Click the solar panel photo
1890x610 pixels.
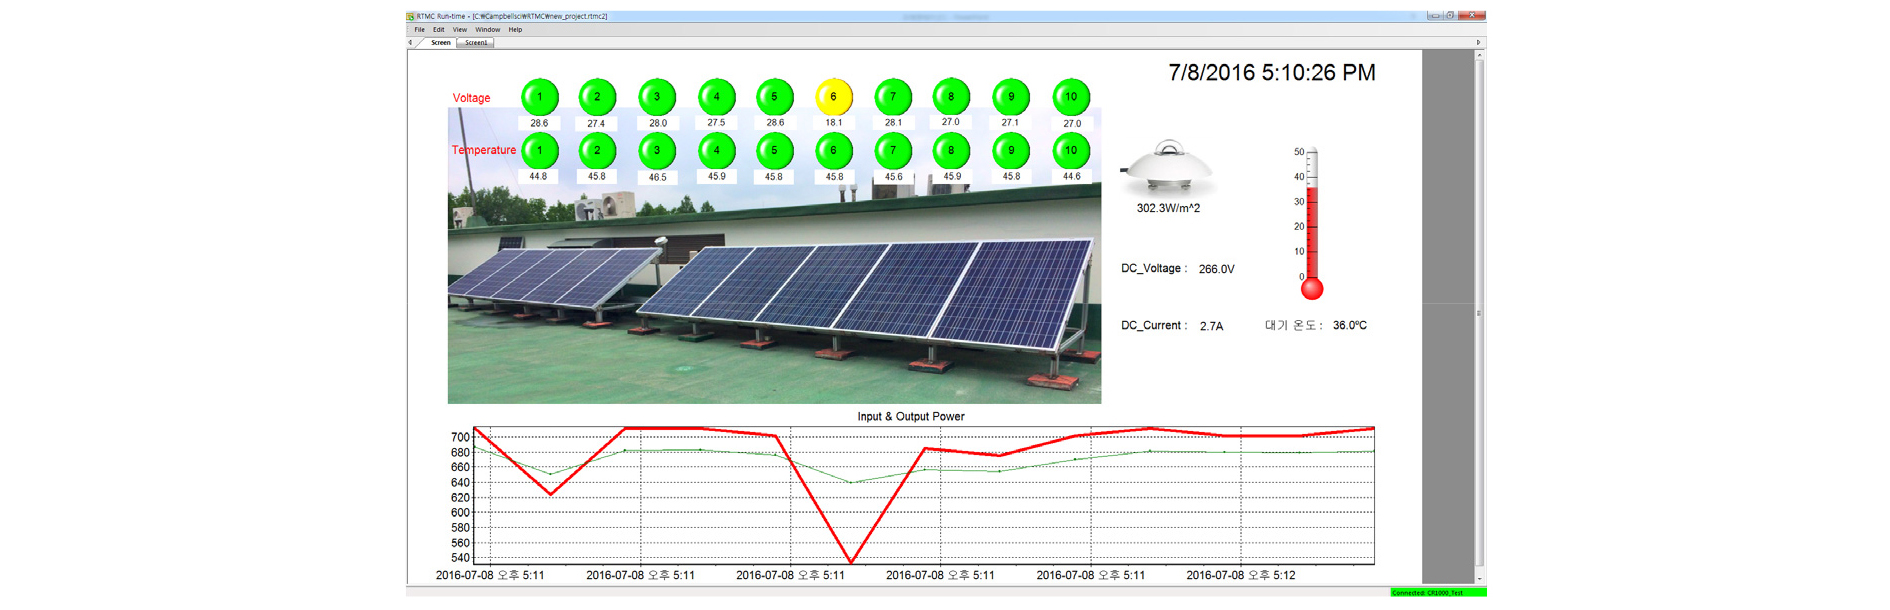pos(774,300)
